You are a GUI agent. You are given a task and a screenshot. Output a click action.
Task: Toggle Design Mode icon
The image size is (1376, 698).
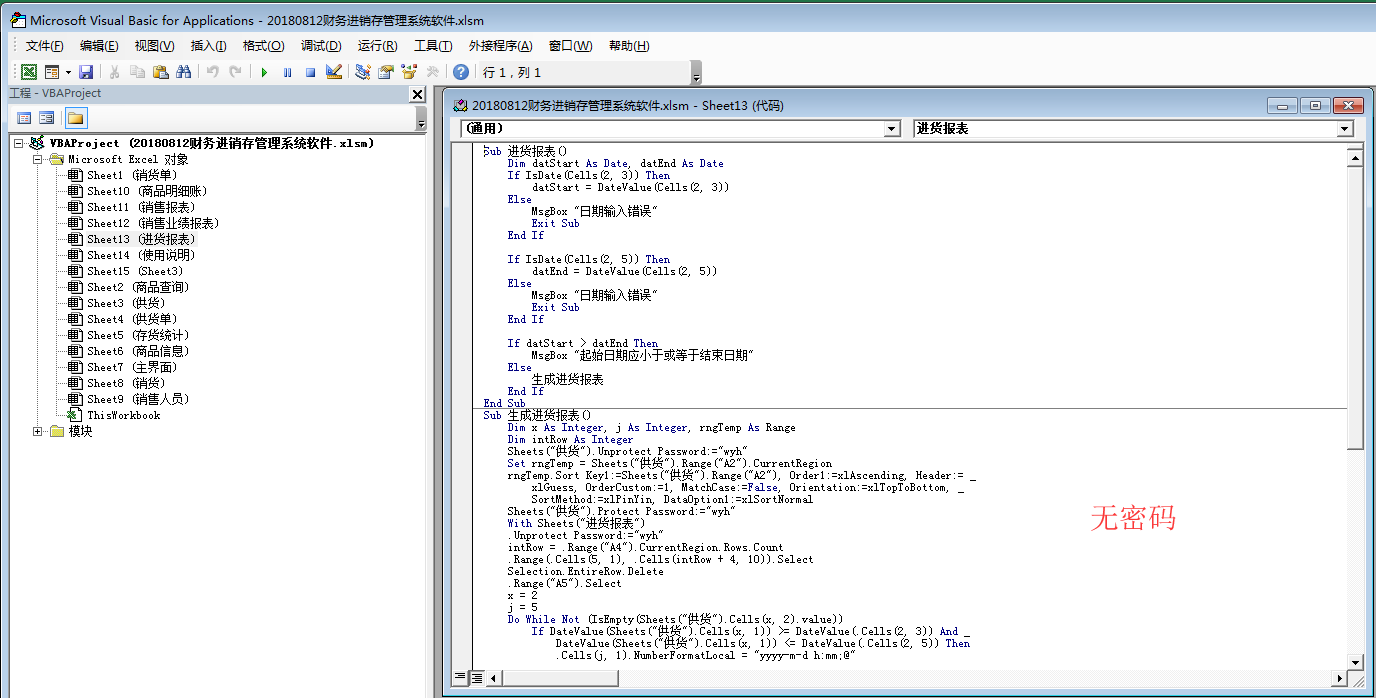point(334,72)
